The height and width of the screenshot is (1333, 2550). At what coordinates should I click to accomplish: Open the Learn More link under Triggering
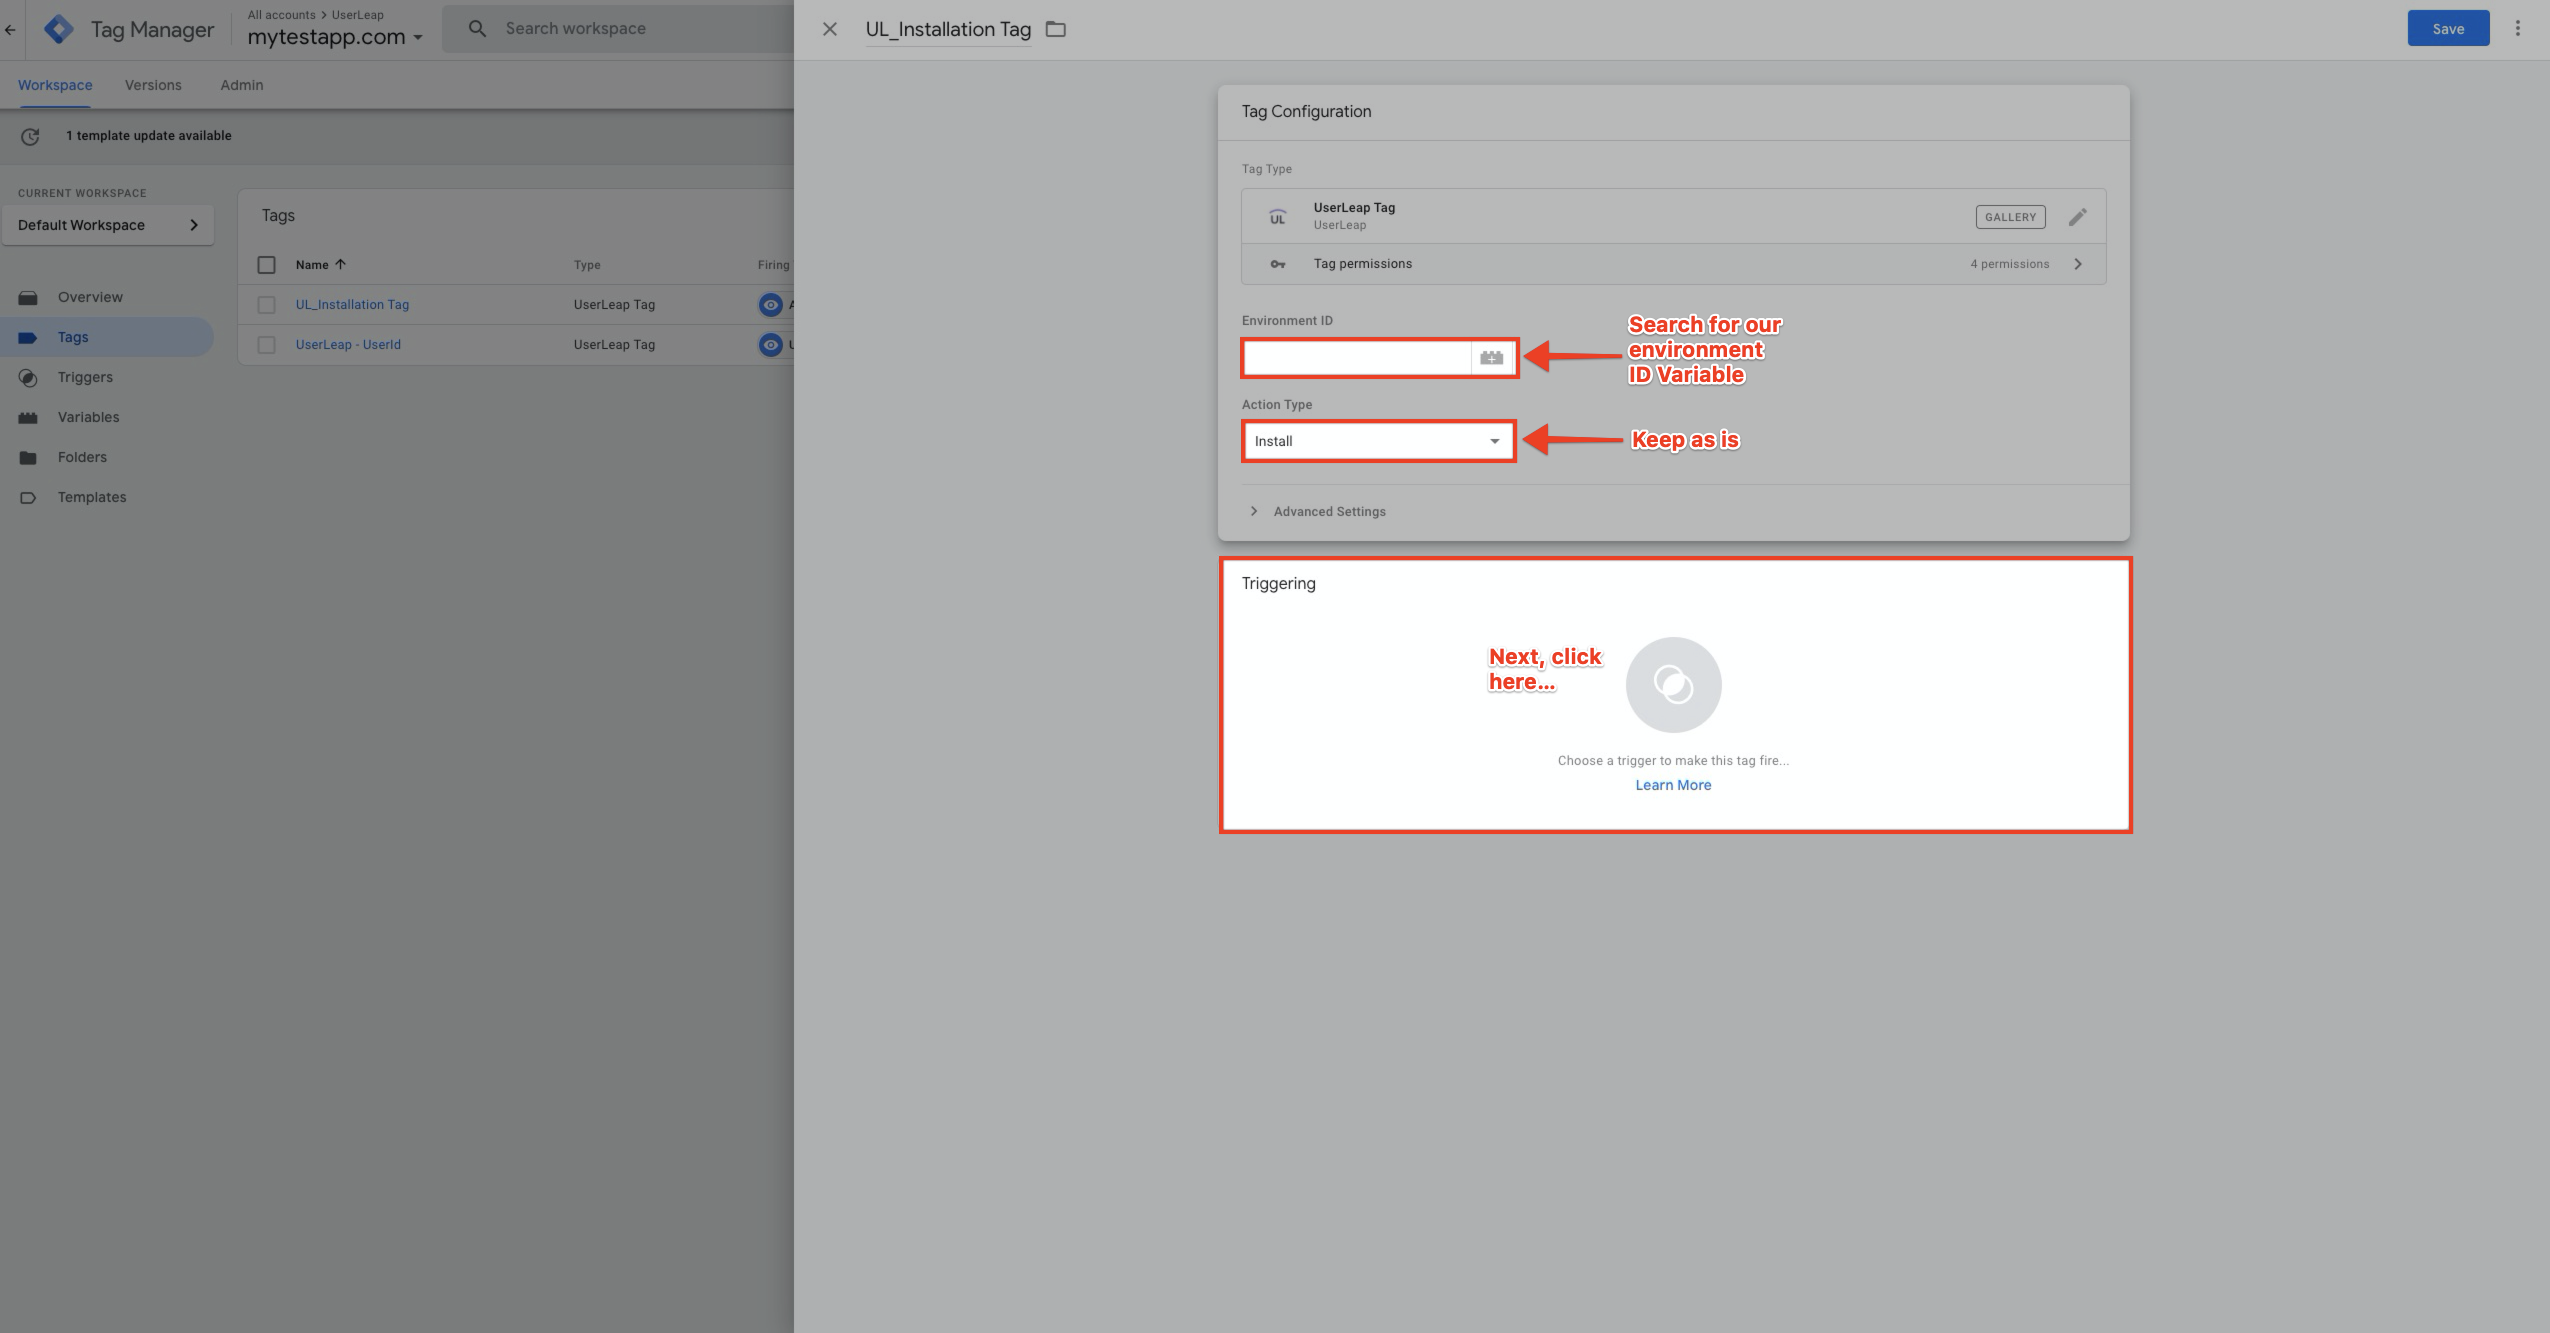click(x=1673, y=785)
